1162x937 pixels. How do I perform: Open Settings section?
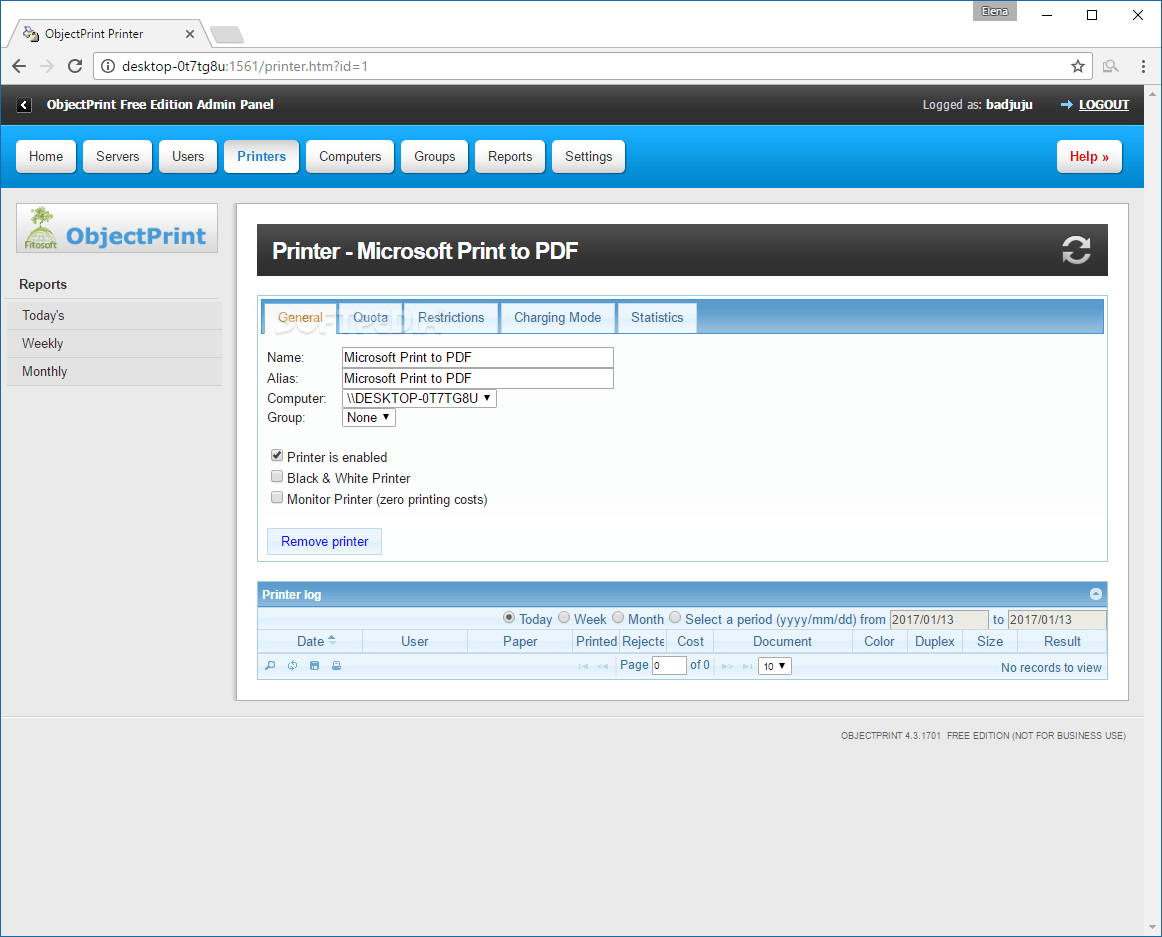(588, 156)
